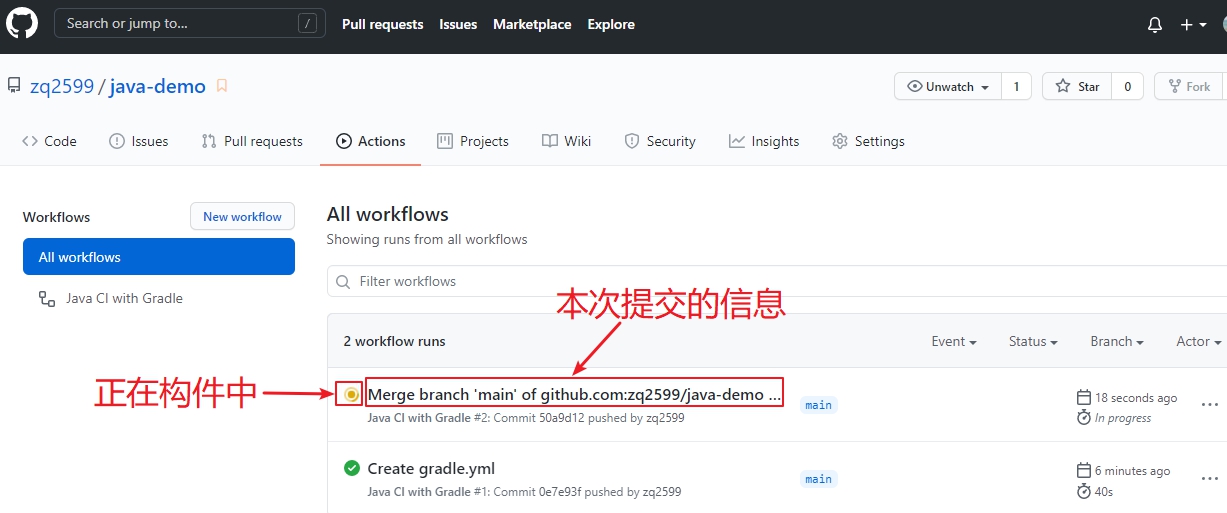Click Pull requests in the top navigation
Viewport: 1227px width, 513px height.
click(x=383, y=24)
